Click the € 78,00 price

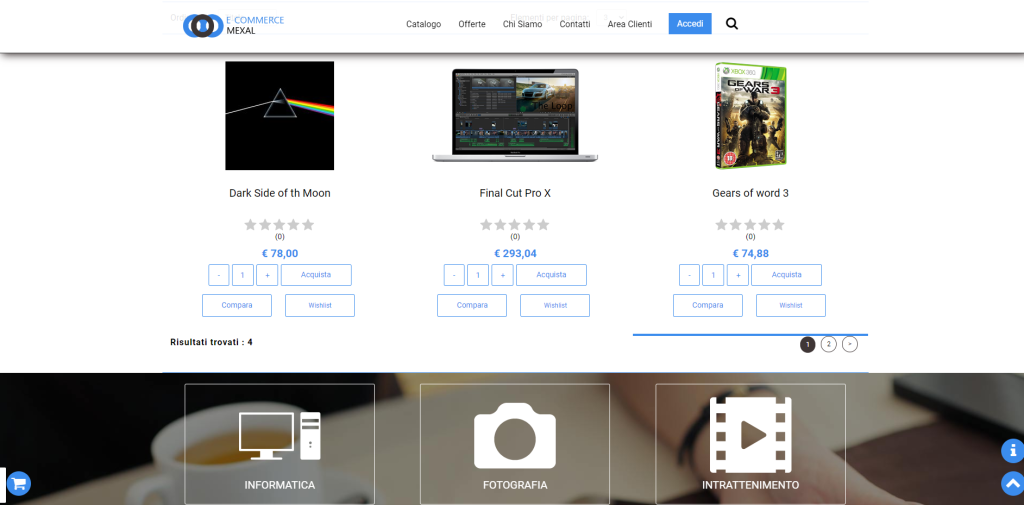tap(280, 253)
